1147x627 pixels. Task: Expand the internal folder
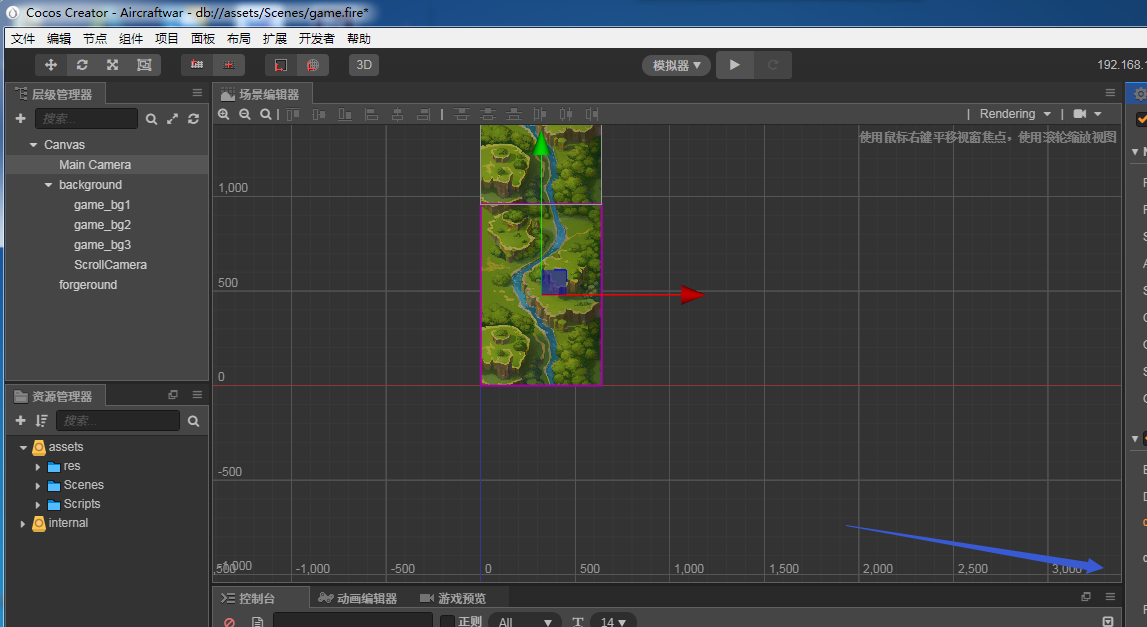pyautogui.click(x=23, y=523)
